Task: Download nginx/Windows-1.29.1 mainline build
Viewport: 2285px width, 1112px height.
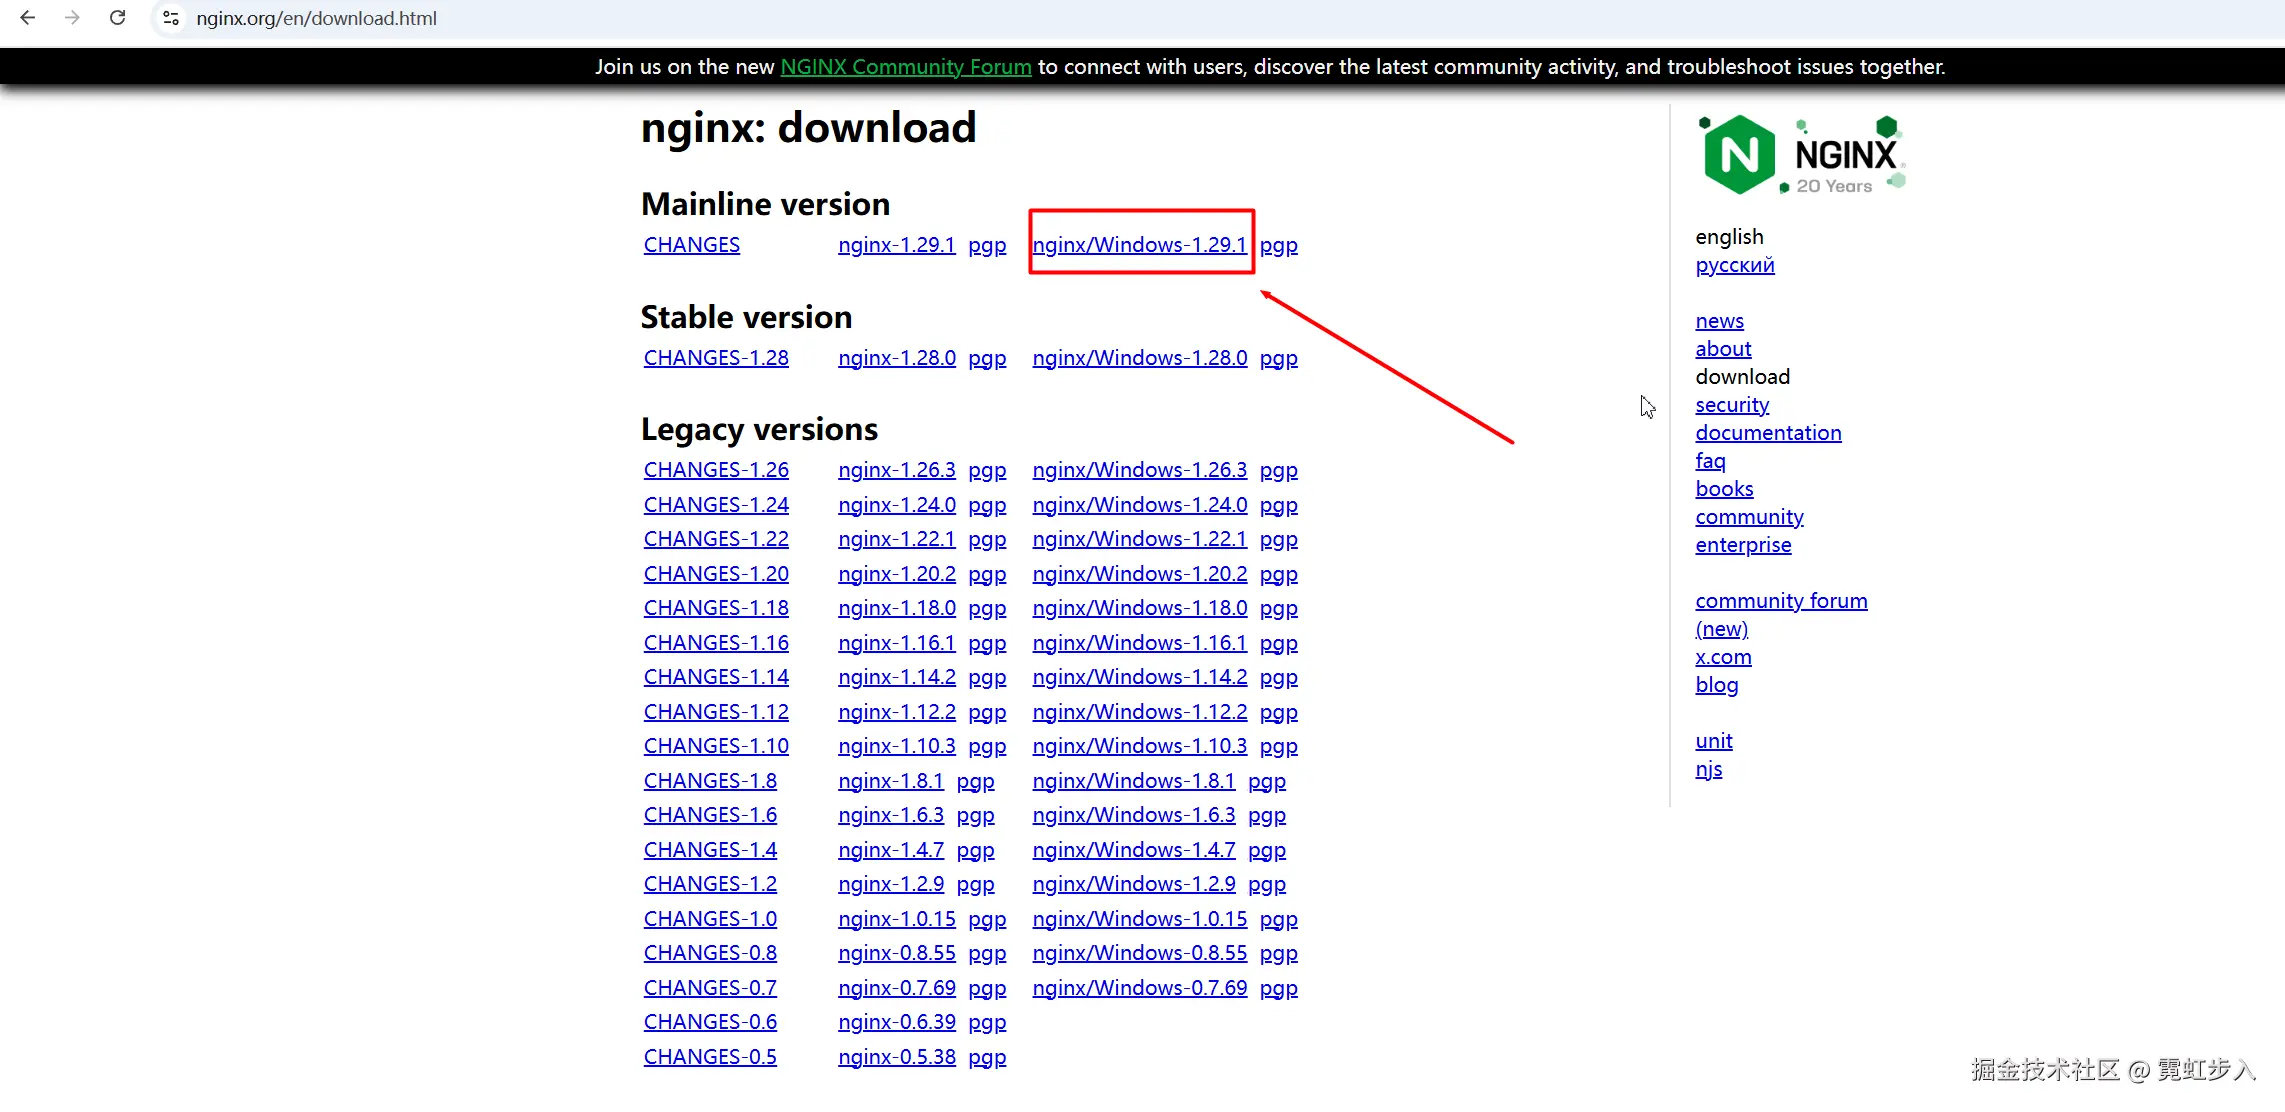Action: tap(1139, 245)
